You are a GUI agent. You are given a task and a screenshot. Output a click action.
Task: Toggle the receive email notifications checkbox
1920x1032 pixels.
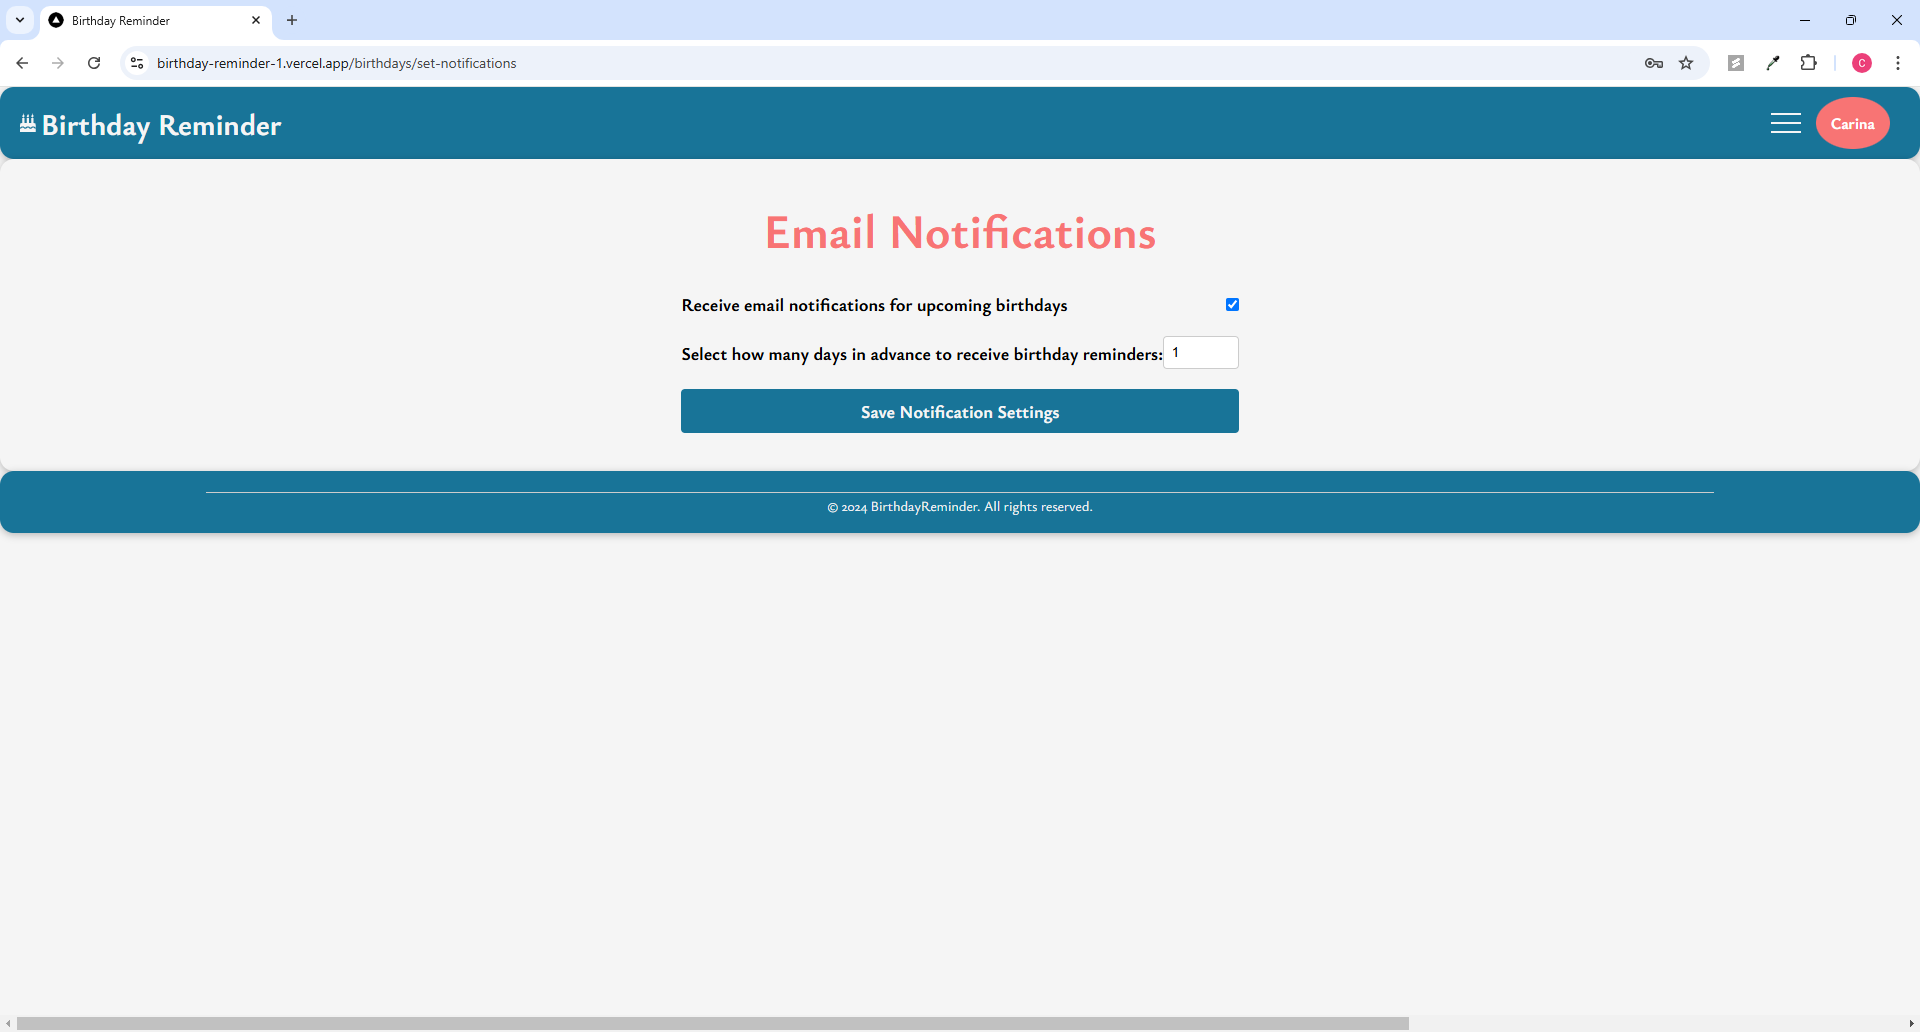(1232, 304)
